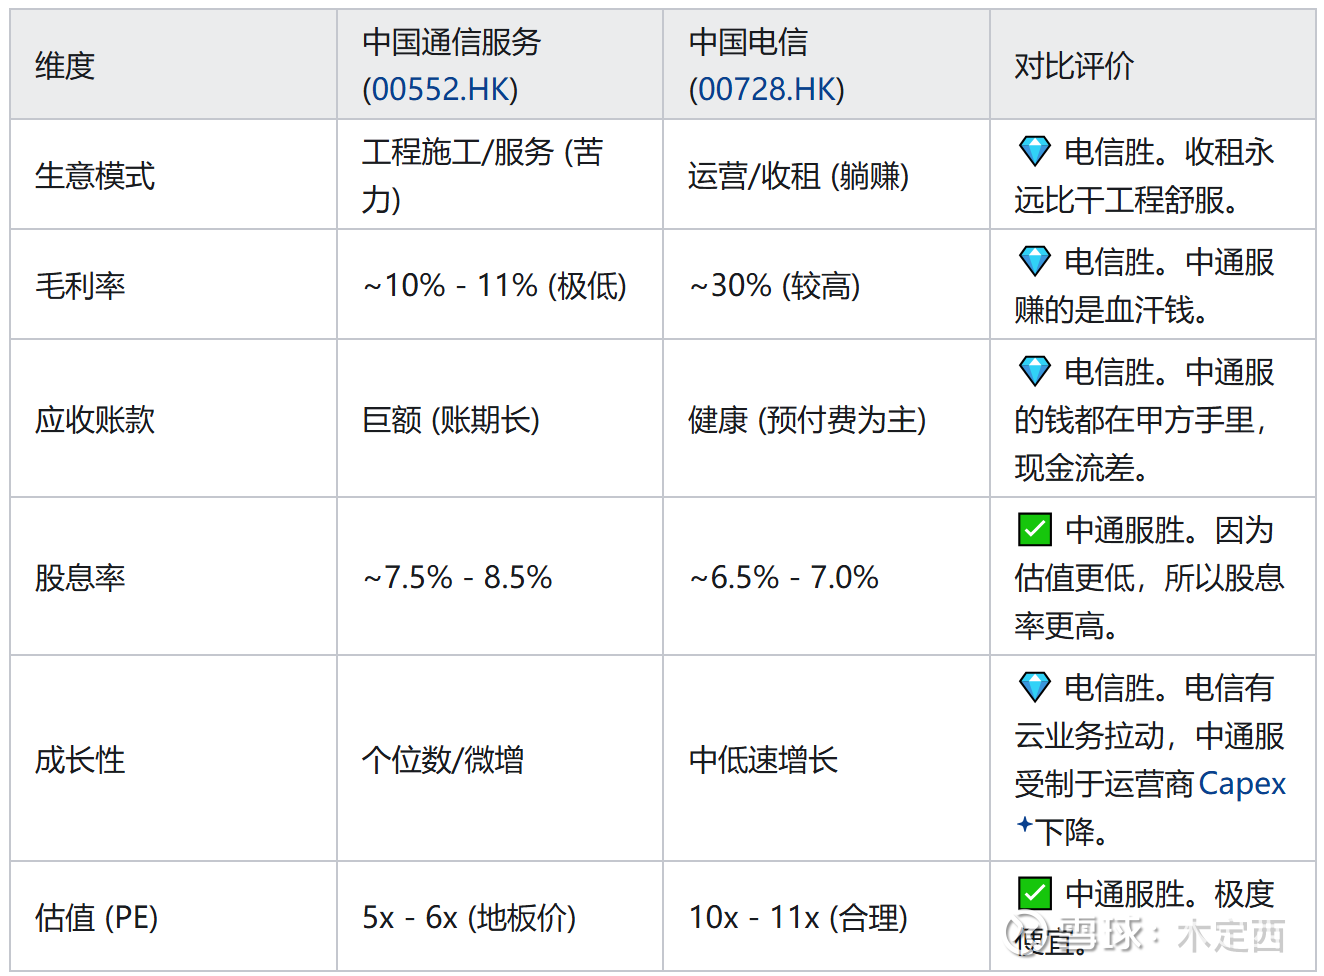Select the 巨额 (账期长) cell
1324x976 pixels.
(450, 420)
